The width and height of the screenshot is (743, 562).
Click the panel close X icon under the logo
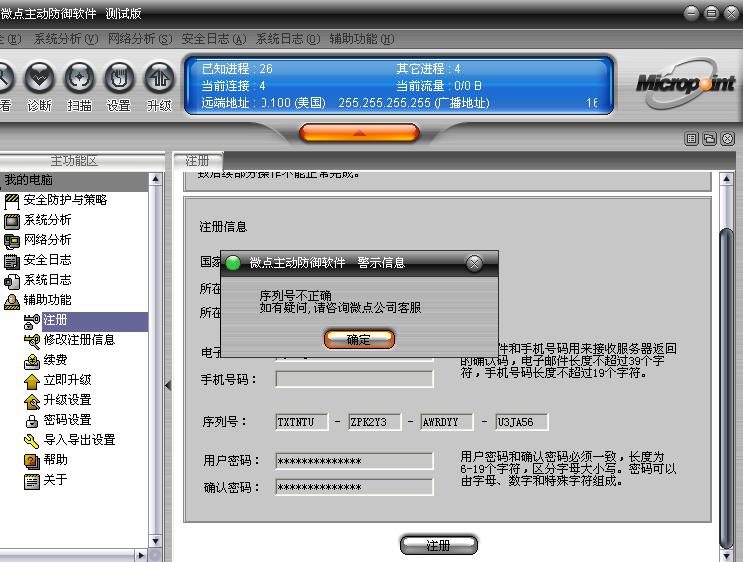727,138
